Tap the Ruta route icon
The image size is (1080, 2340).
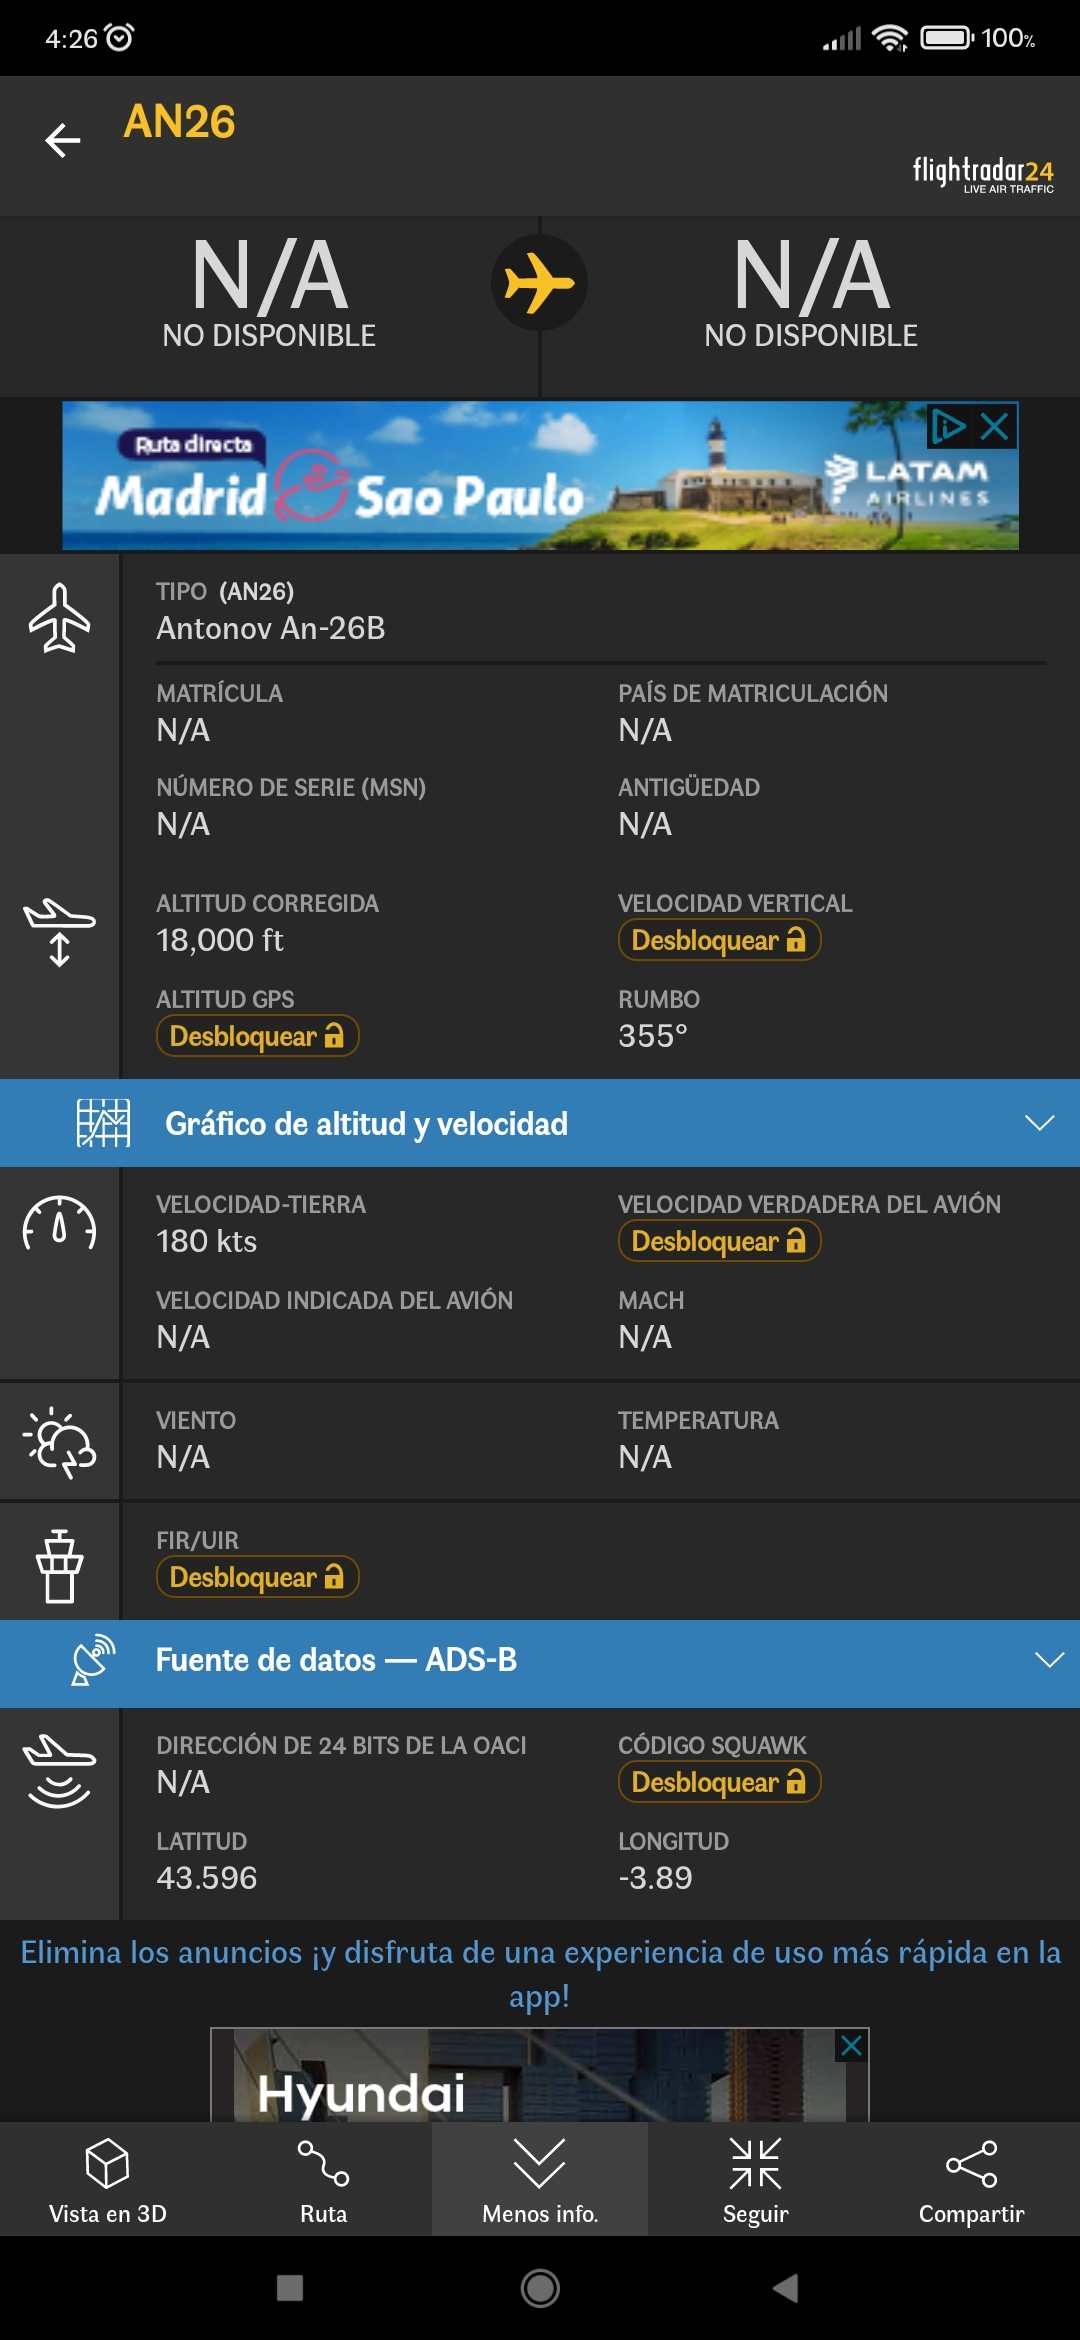pyautogui.click(x=323, y=2181)
